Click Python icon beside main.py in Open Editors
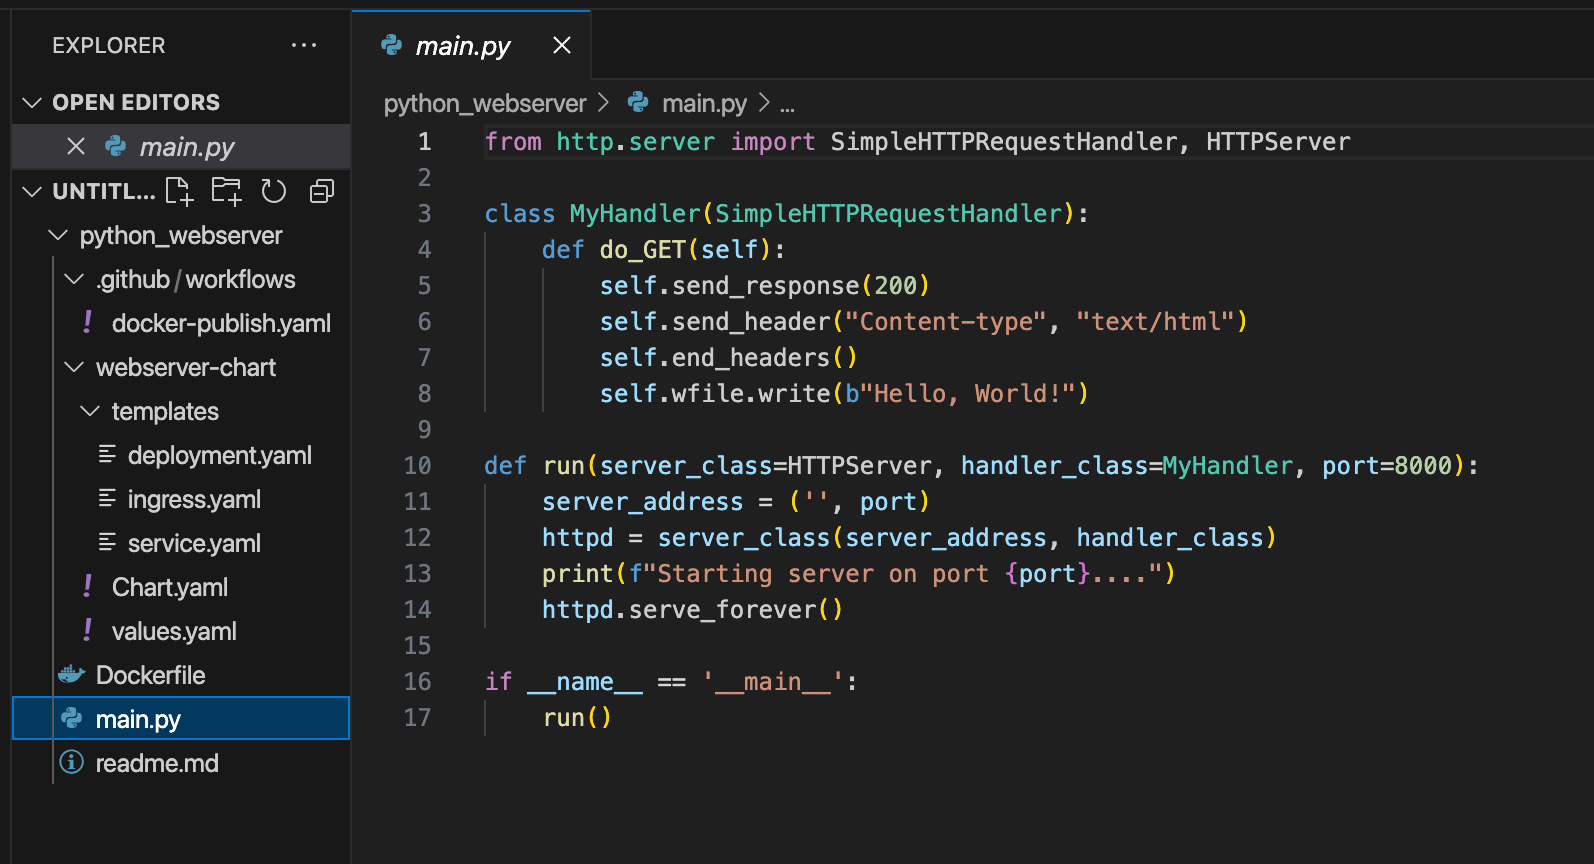This screenshot has width=1594, height=864. click(116, 147)
